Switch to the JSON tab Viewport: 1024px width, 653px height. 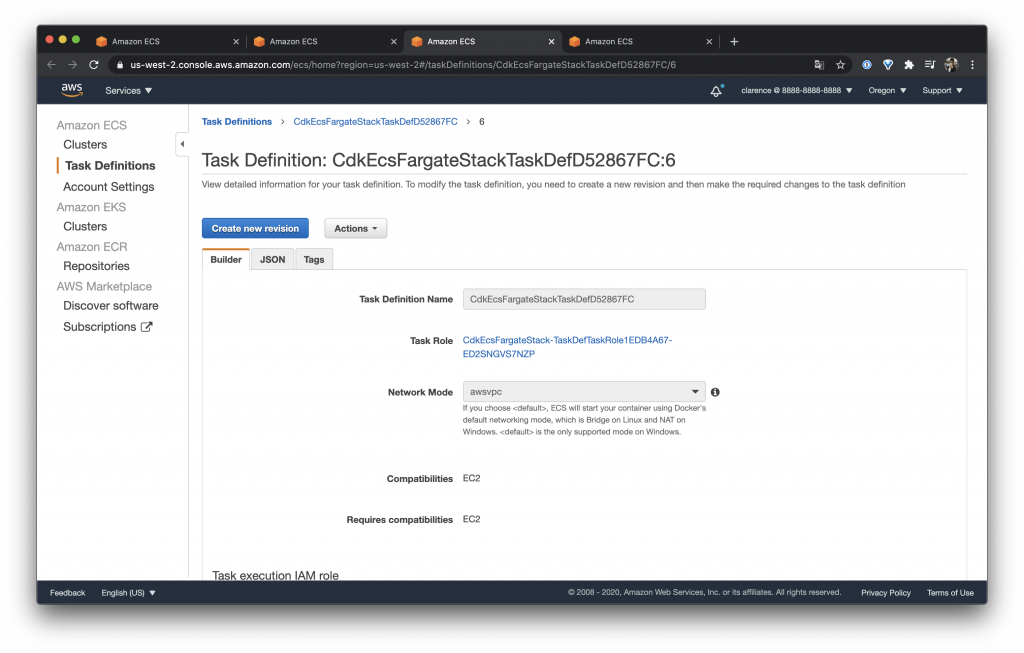pyautogui.click(x=272, y=259)
